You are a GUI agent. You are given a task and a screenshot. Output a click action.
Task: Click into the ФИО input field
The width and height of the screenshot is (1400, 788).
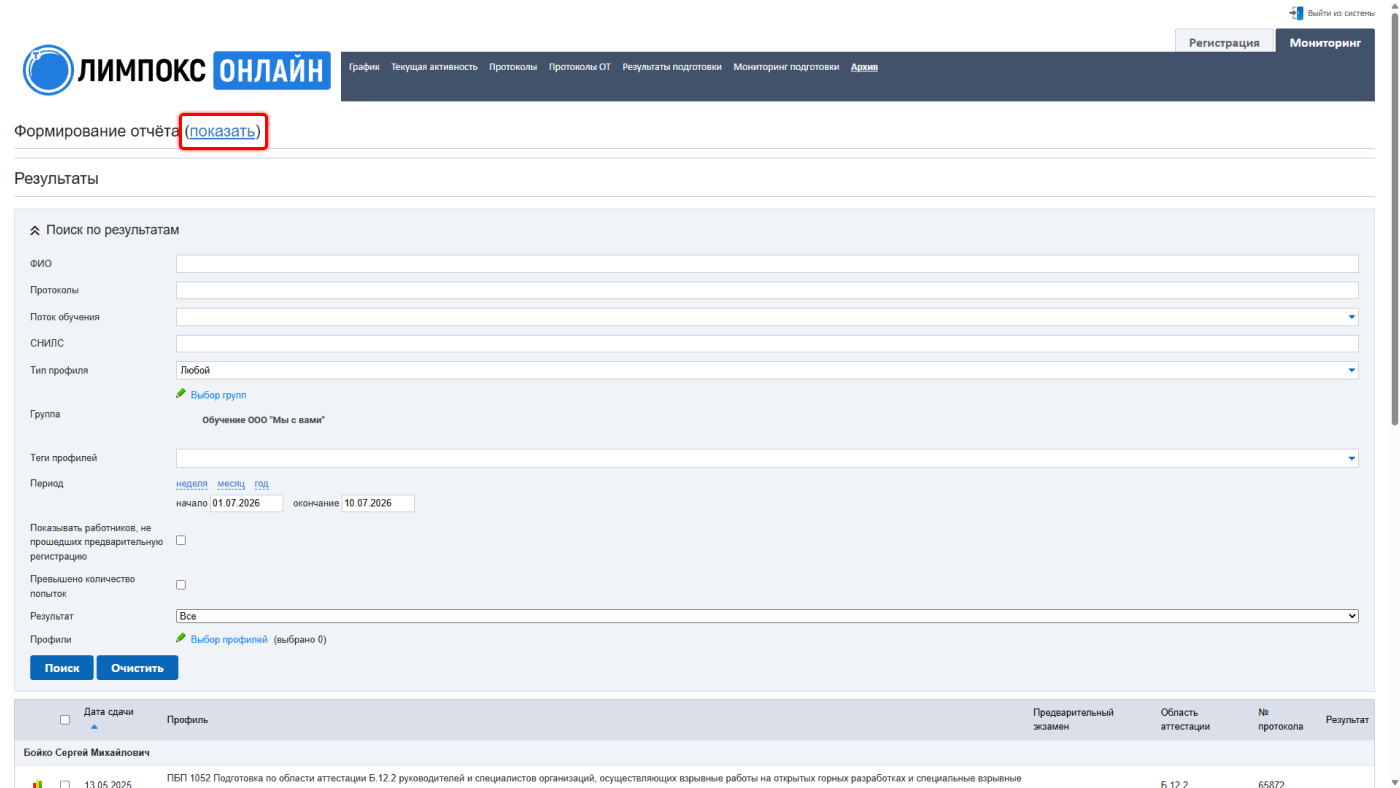767,264
